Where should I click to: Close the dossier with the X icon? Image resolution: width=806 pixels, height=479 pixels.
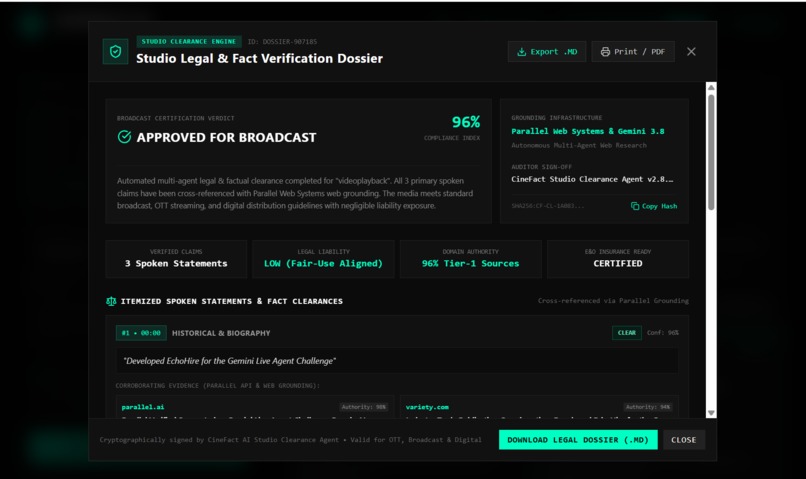691,51
